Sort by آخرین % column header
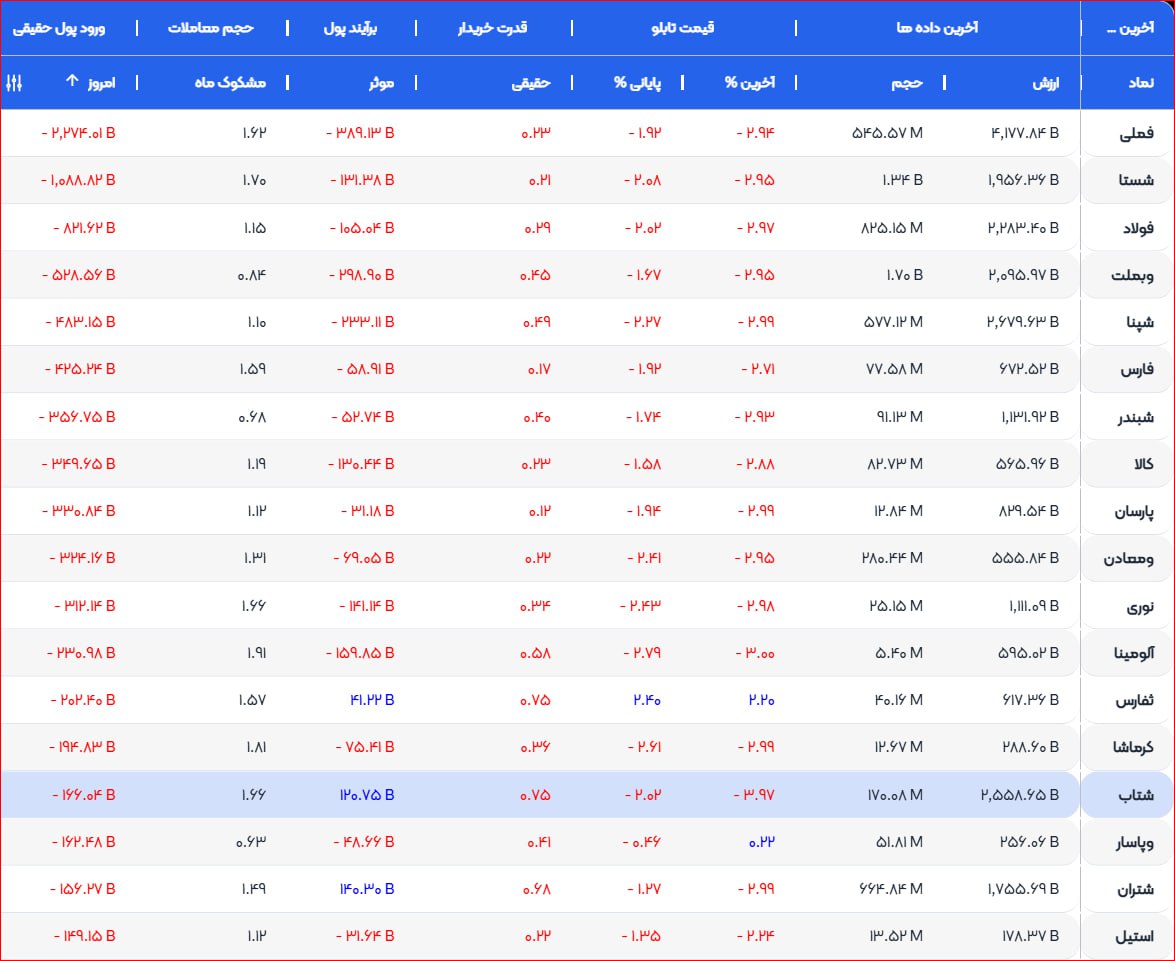Screen dimensions: 1175x961 [x=750, y=82]
